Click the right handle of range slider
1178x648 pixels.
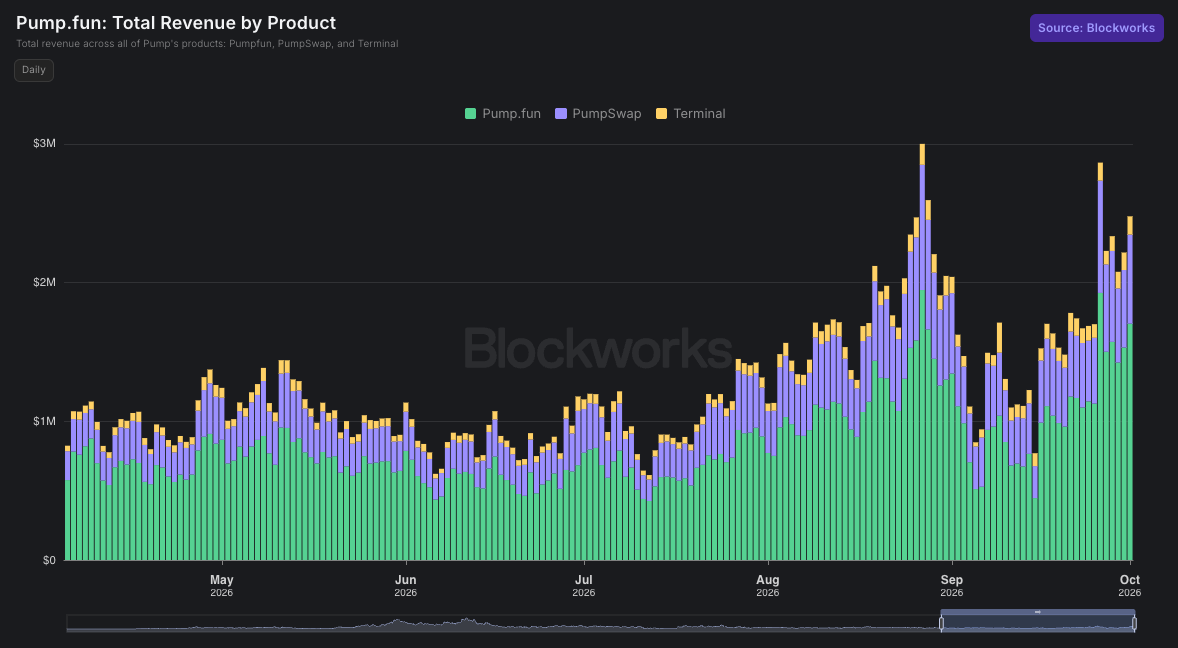click(1134, 623)
